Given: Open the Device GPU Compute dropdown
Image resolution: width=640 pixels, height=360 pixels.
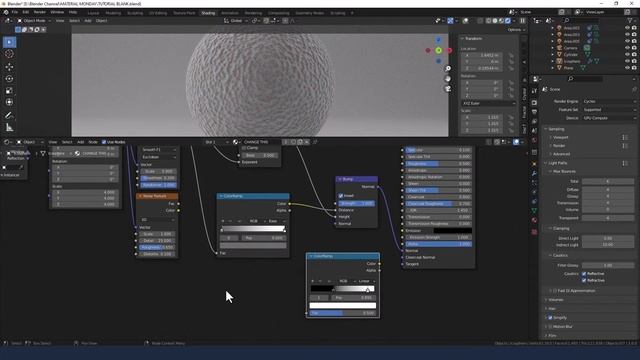Looking at the screenshot, I should (x=609, y=118).
